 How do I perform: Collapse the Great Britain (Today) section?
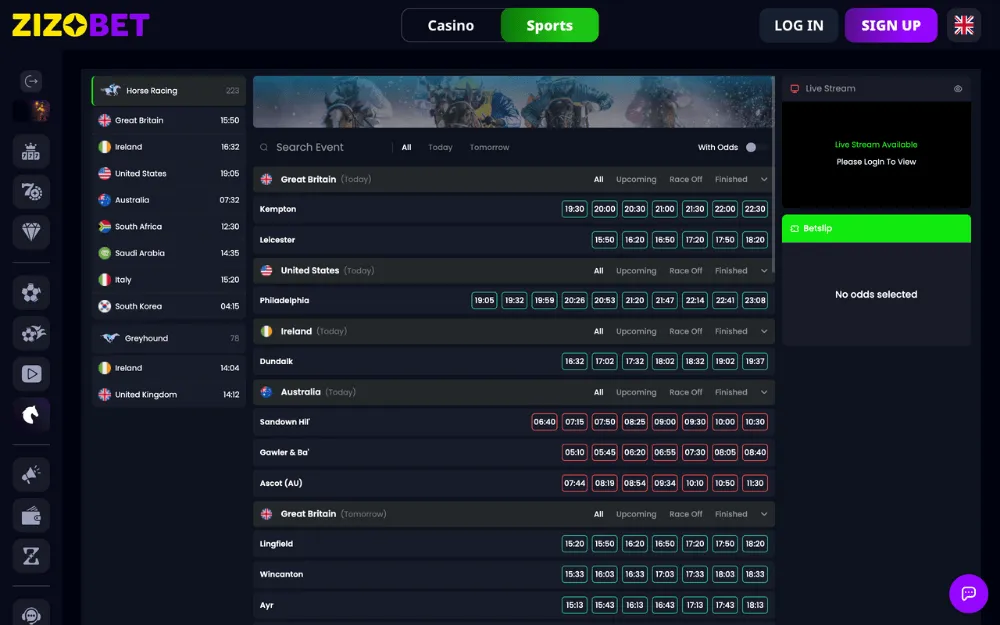click(x=764, y=180)
